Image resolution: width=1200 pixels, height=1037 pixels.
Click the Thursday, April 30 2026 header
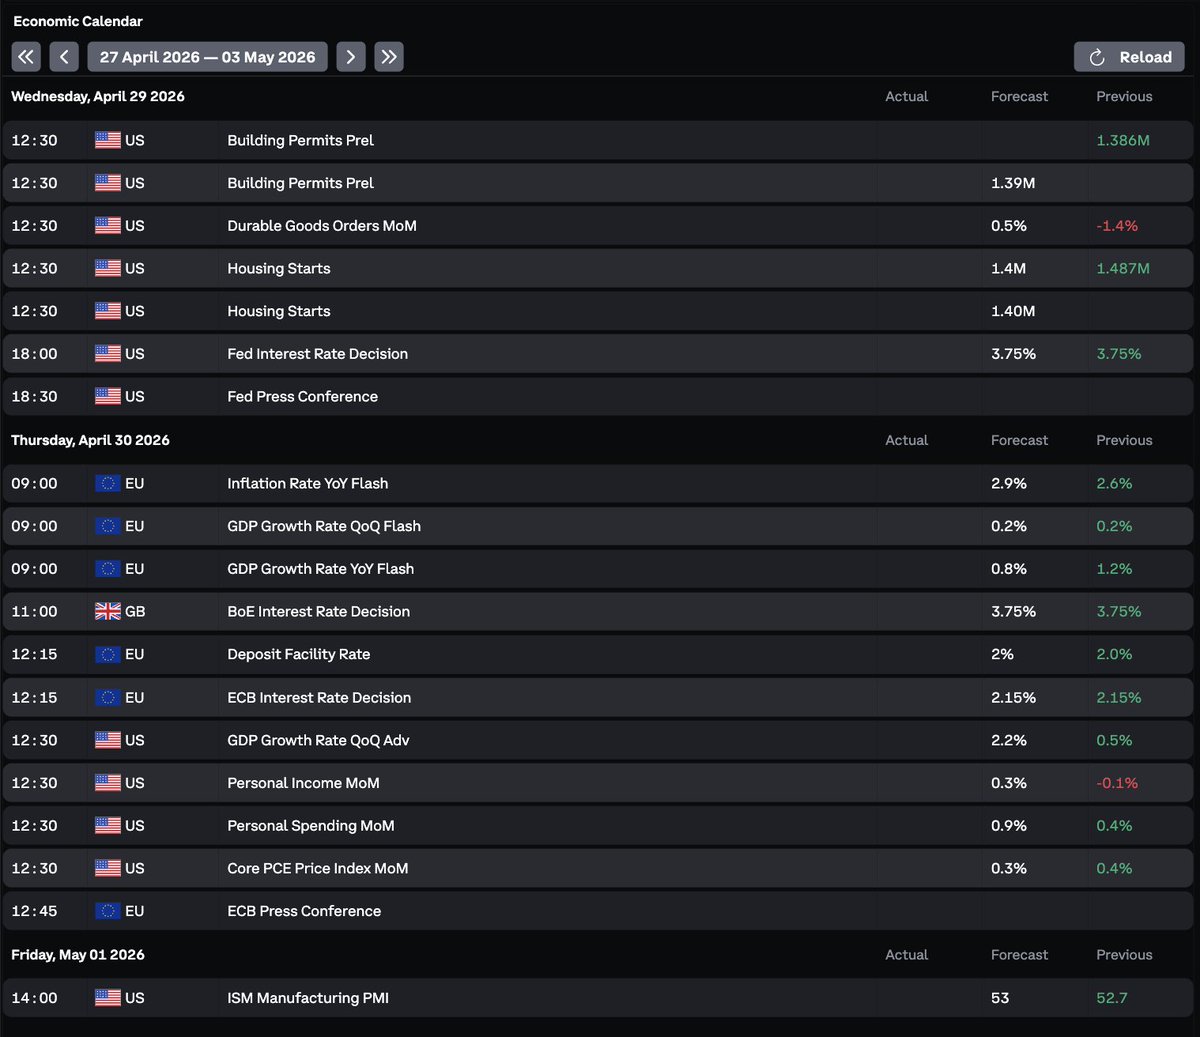(x=90, y=440)
